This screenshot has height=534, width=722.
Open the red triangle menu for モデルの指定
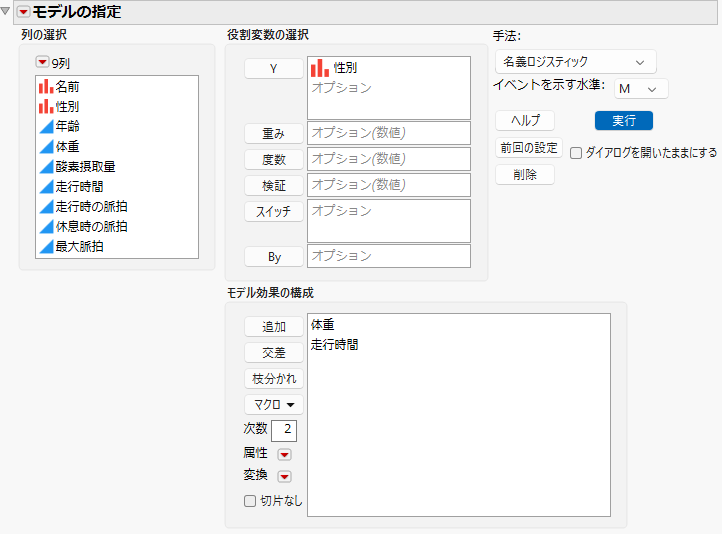(x=23, y=12)
